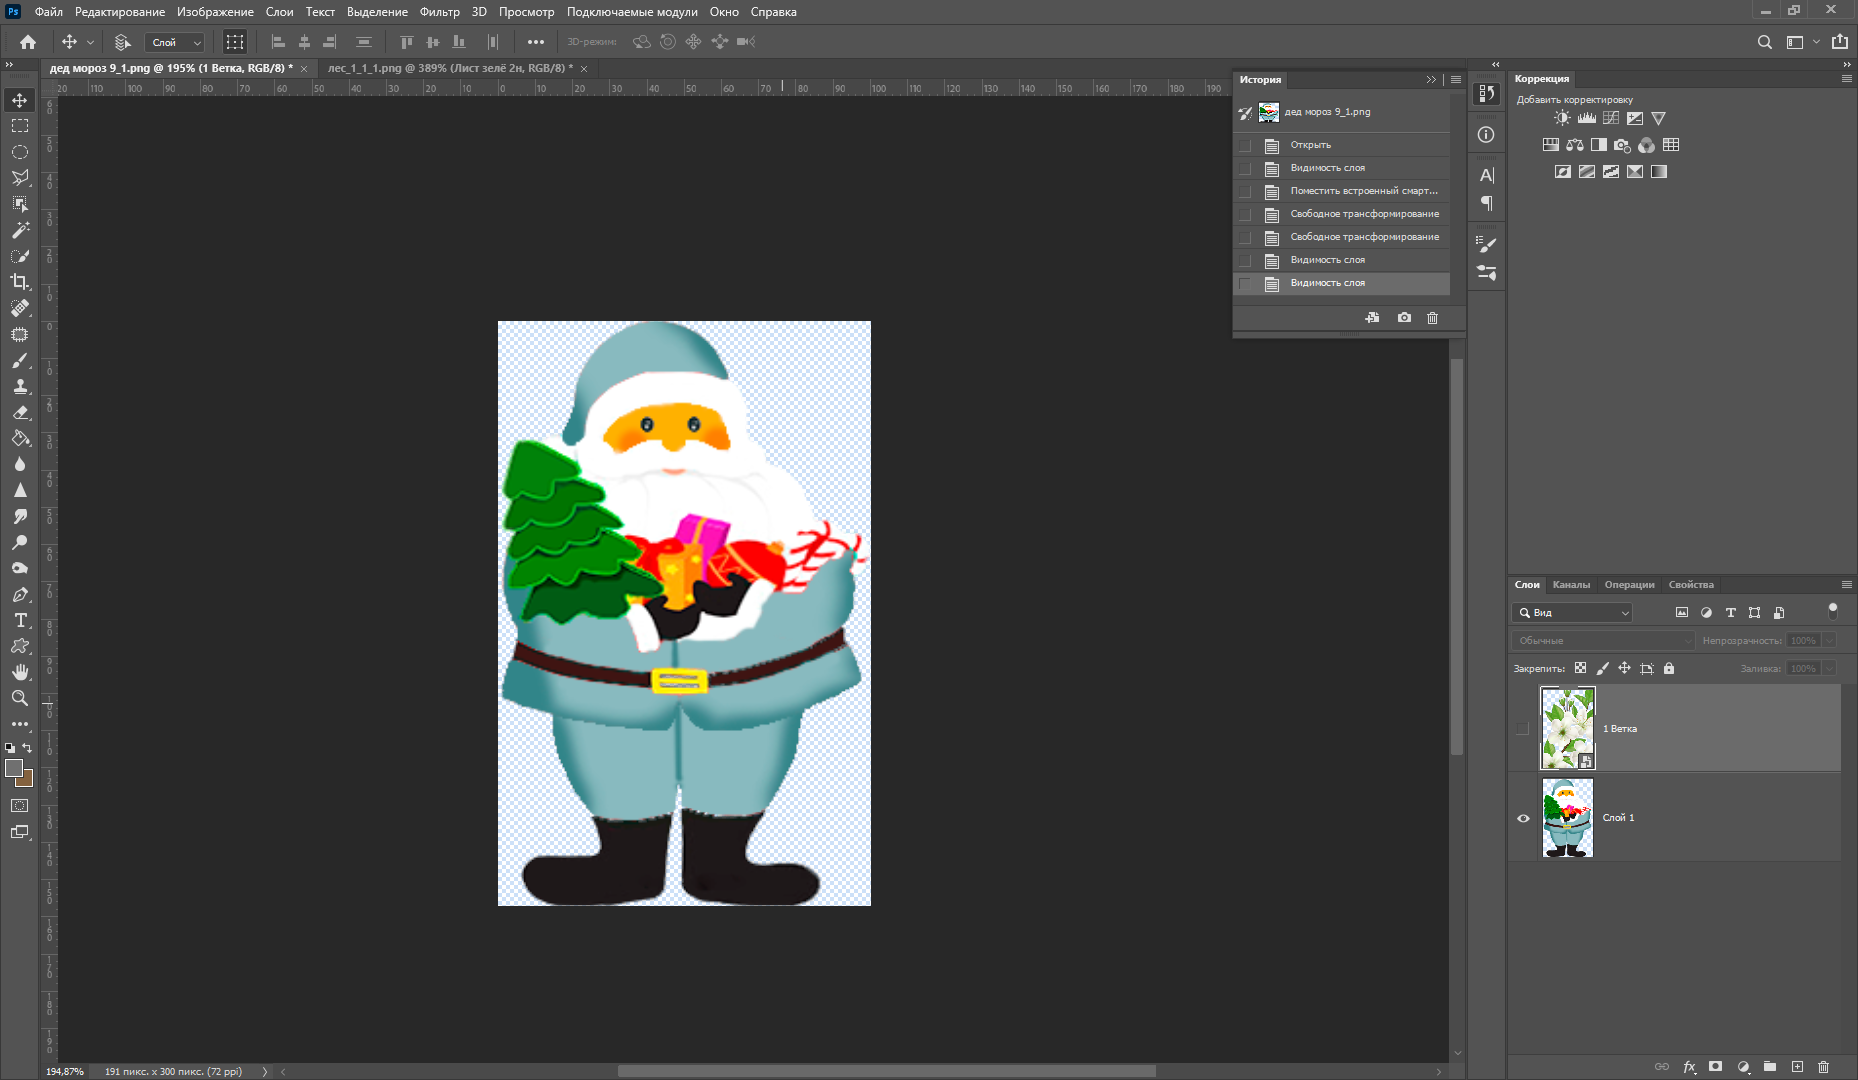Open the Вид layer filter dropdown
1858x1080 pixels.
(1574, 613)
